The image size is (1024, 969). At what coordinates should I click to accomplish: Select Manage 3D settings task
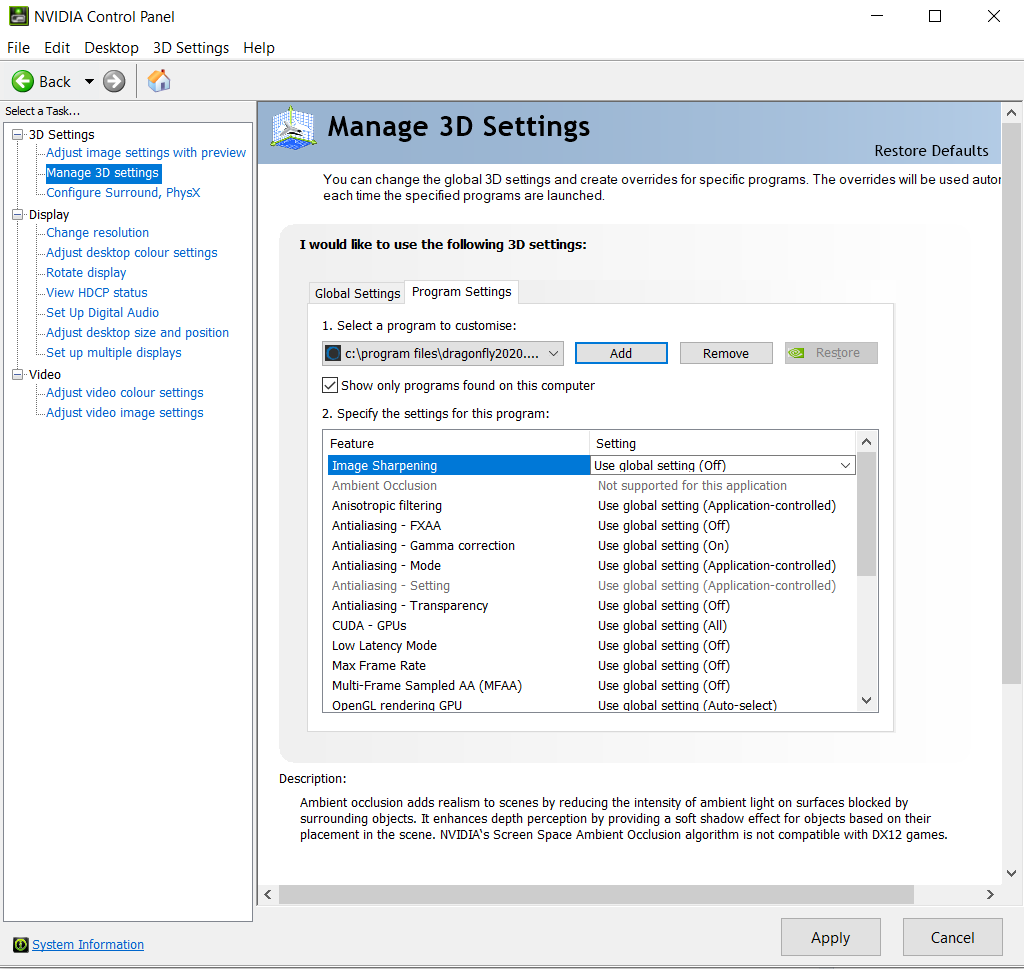103,172
